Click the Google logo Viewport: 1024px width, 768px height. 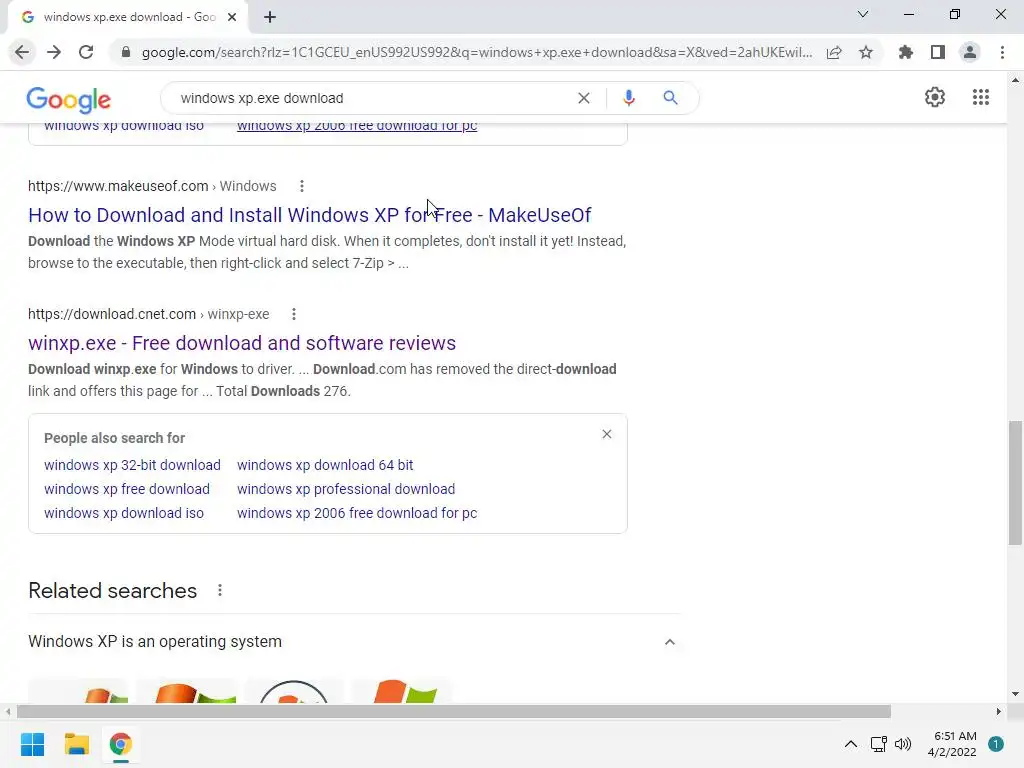point(69,100)
